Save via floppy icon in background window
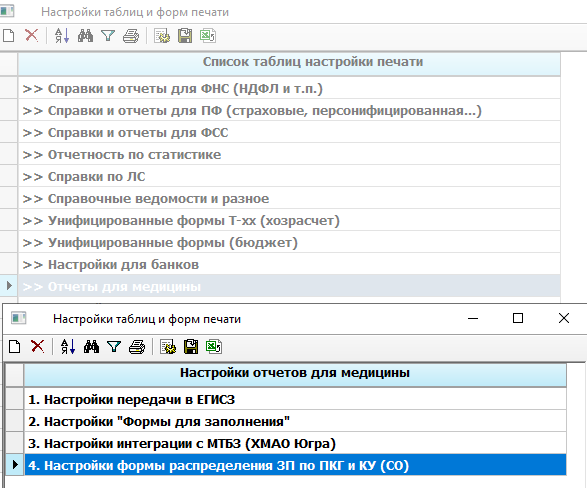 [185, 36]
